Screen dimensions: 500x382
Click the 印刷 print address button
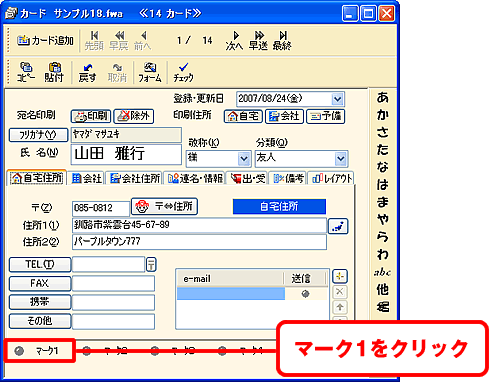coord(91,116)
